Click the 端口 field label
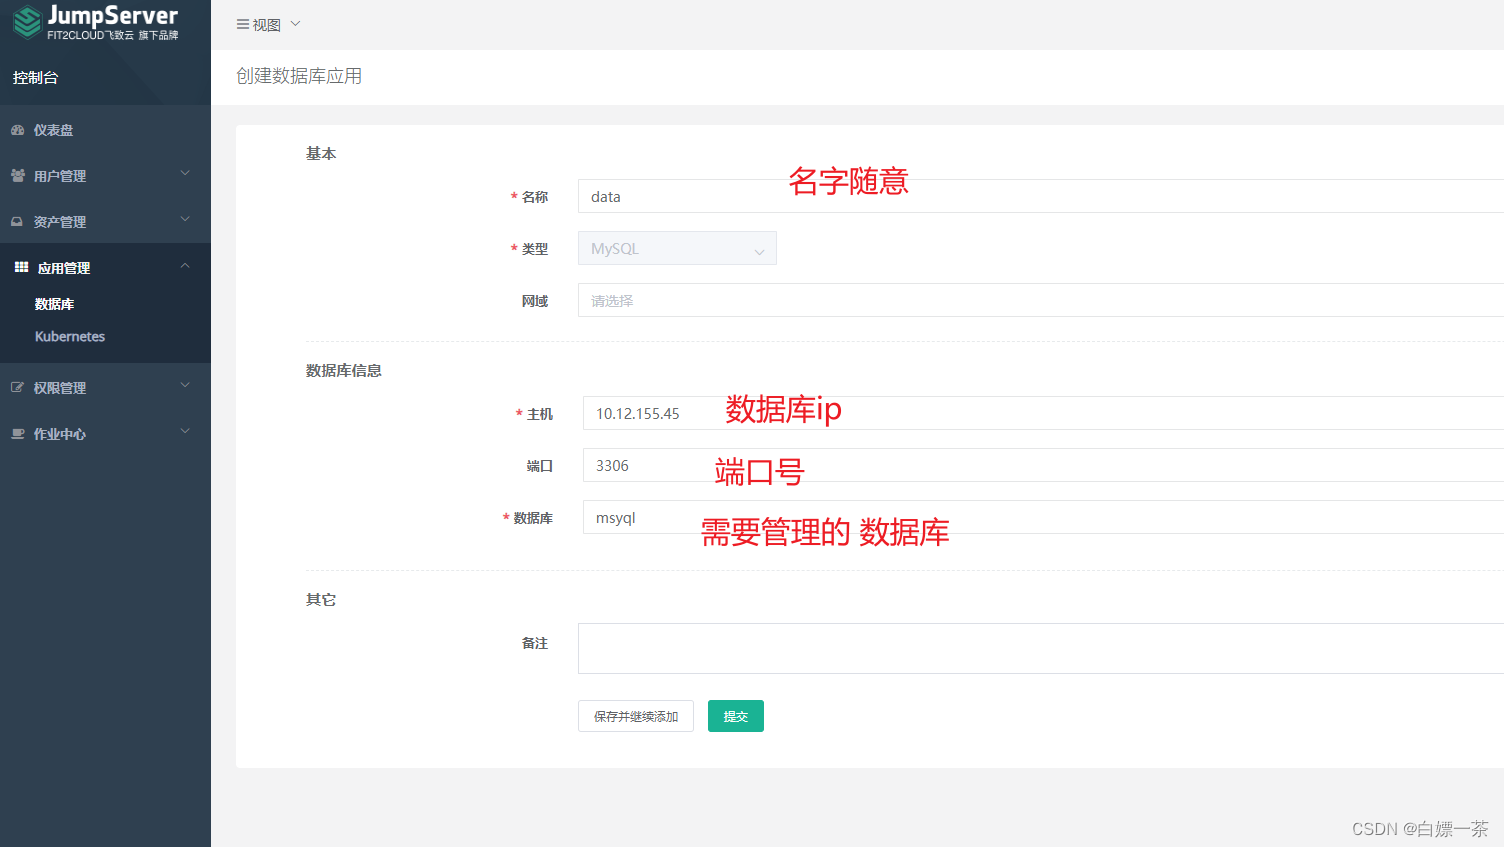The image size is (1504, 847). tap(540, 466)
